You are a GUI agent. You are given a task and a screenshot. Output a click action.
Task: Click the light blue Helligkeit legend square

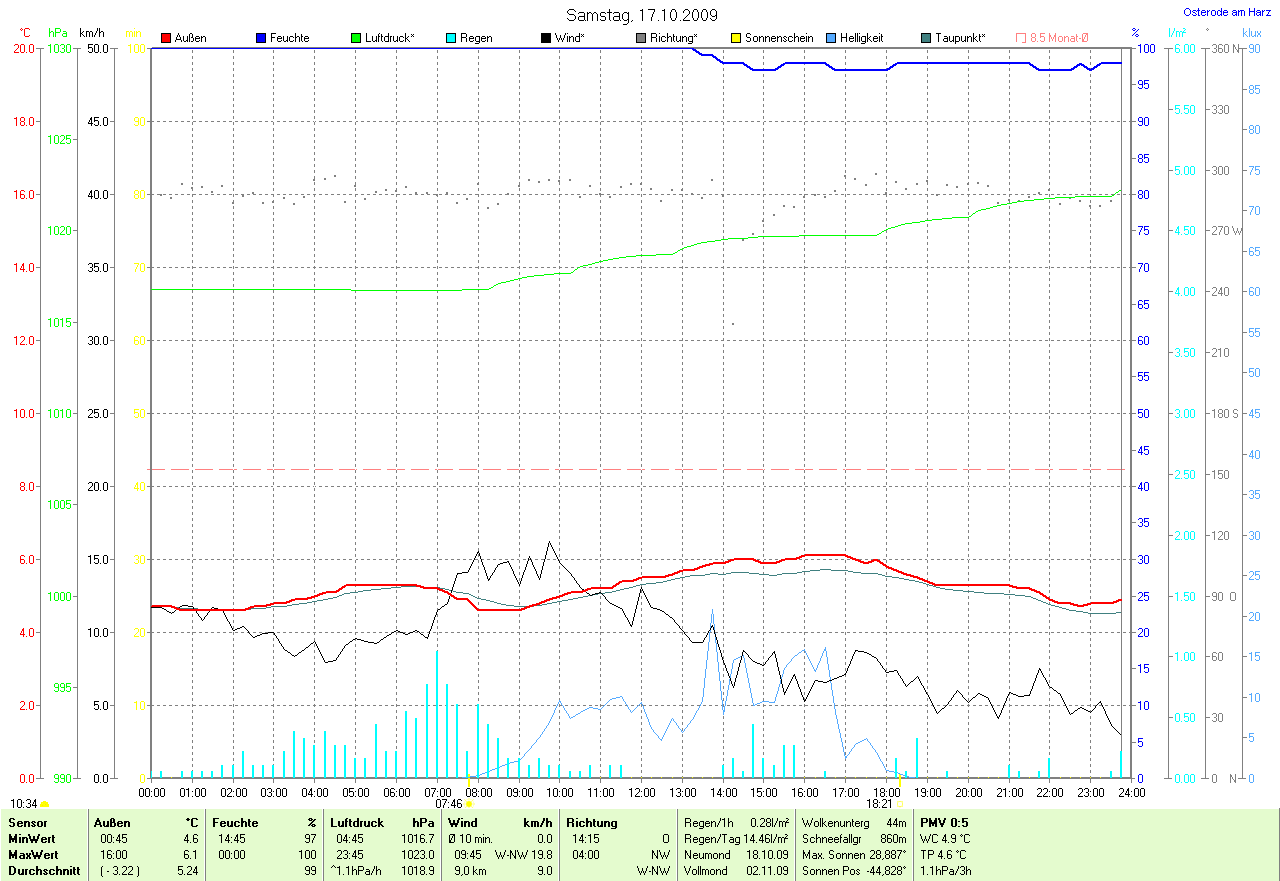click(x=831, y=38)
